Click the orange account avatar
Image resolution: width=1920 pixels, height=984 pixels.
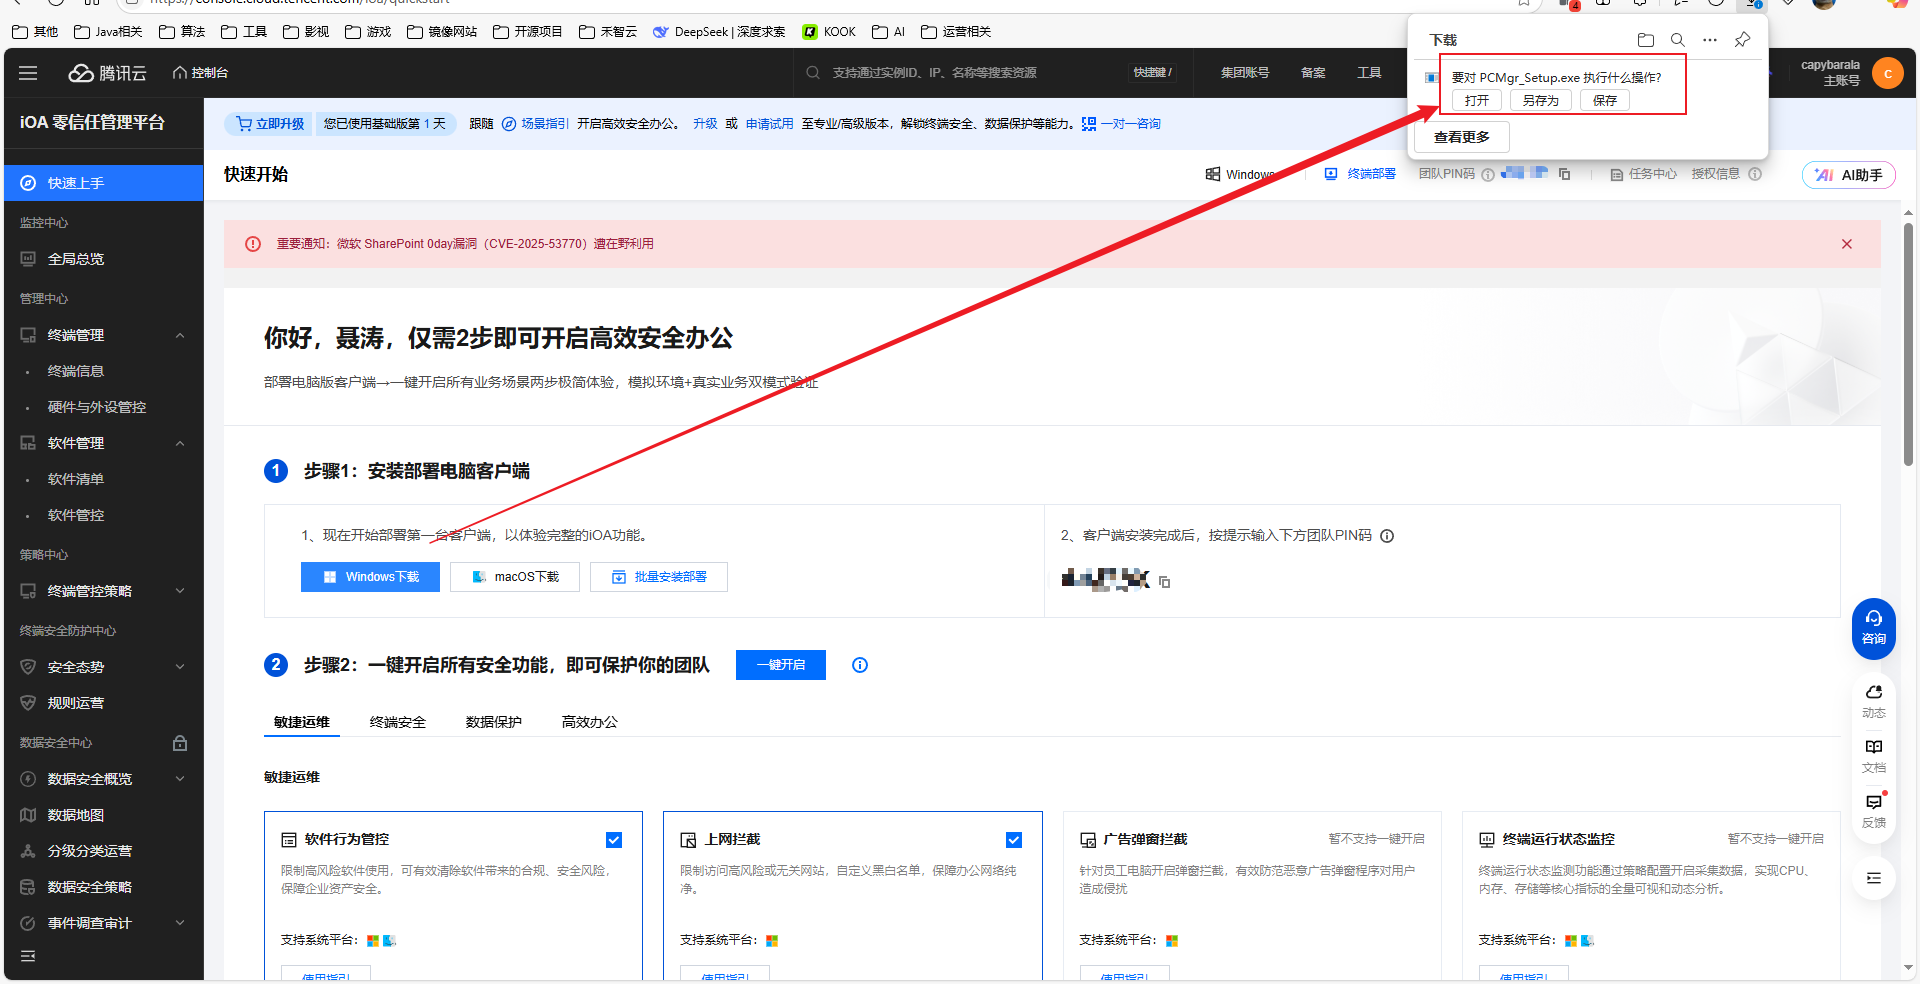(1888, 73)
